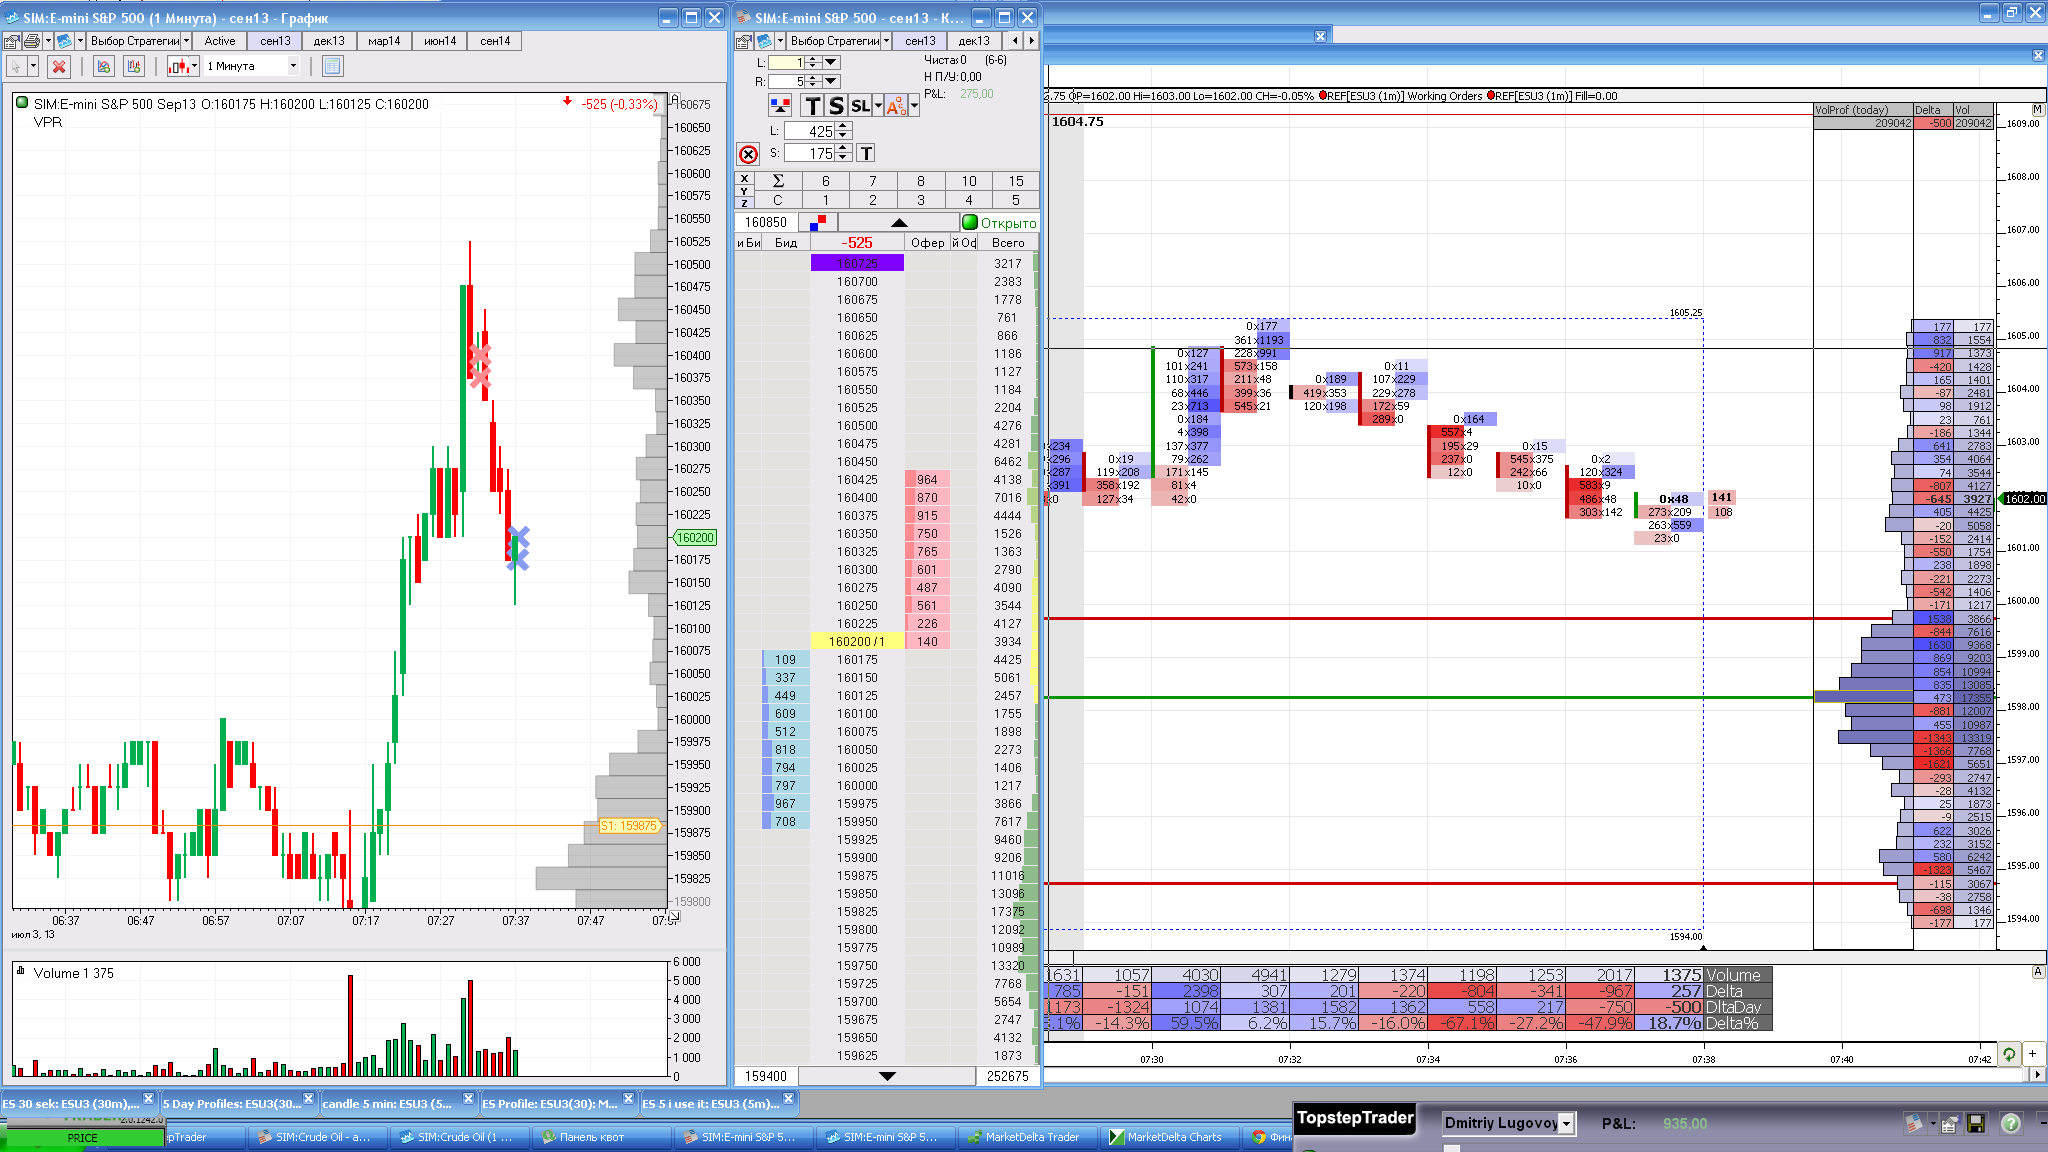The image size is (2048, 1152).
Task: Click the red-blue squares recenter button
Action: tap(817, 222)
